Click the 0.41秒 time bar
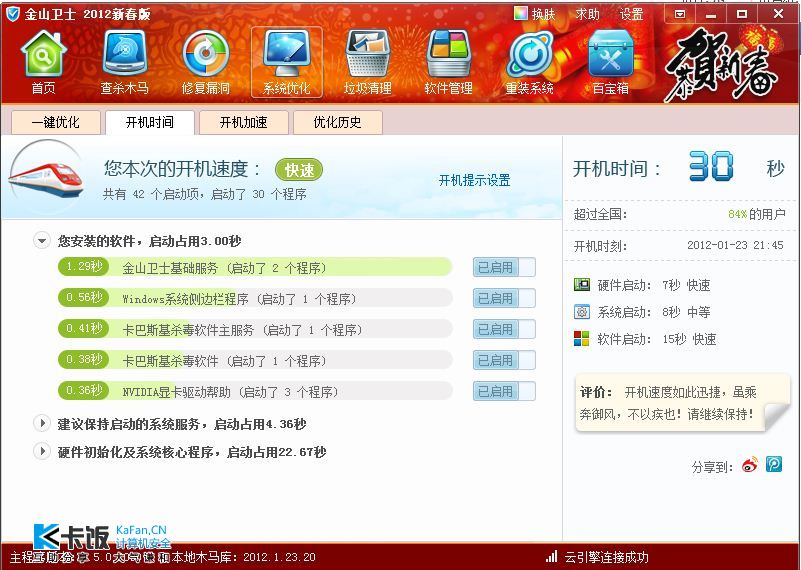Image resolution: width=801 pixels, height=570 pixels. (x=84, y=329)
